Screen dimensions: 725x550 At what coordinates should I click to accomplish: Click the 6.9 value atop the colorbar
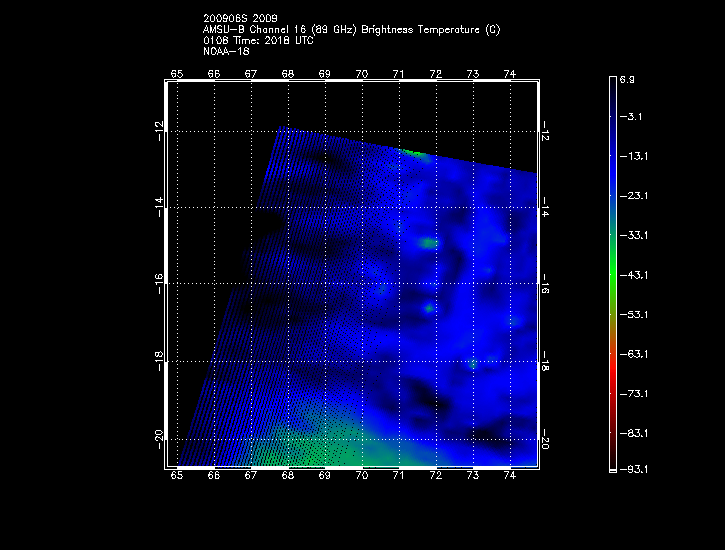point(627,78)
